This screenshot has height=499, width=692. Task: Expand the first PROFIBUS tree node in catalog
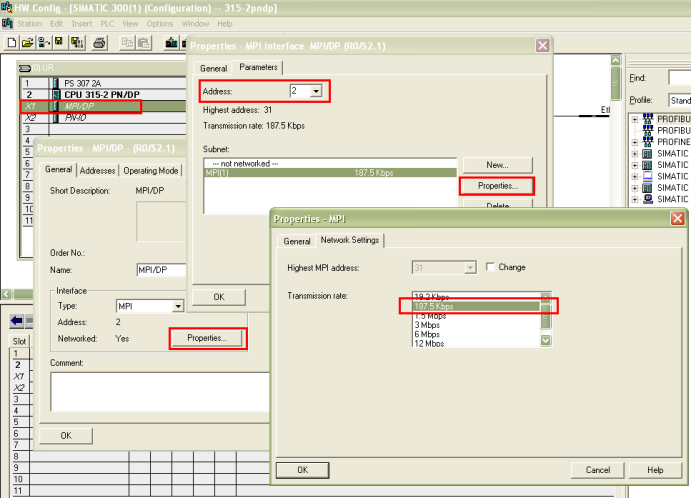coord(635,119)
